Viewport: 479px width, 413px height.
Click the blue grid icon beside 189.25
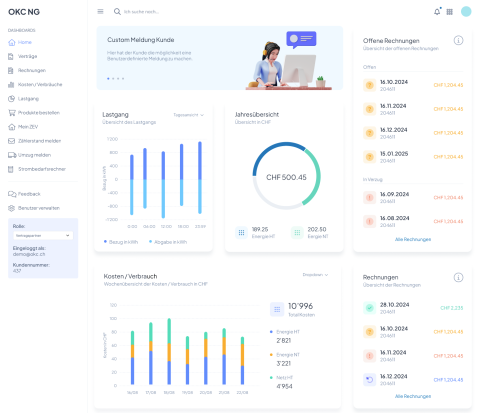coord(241,232)
